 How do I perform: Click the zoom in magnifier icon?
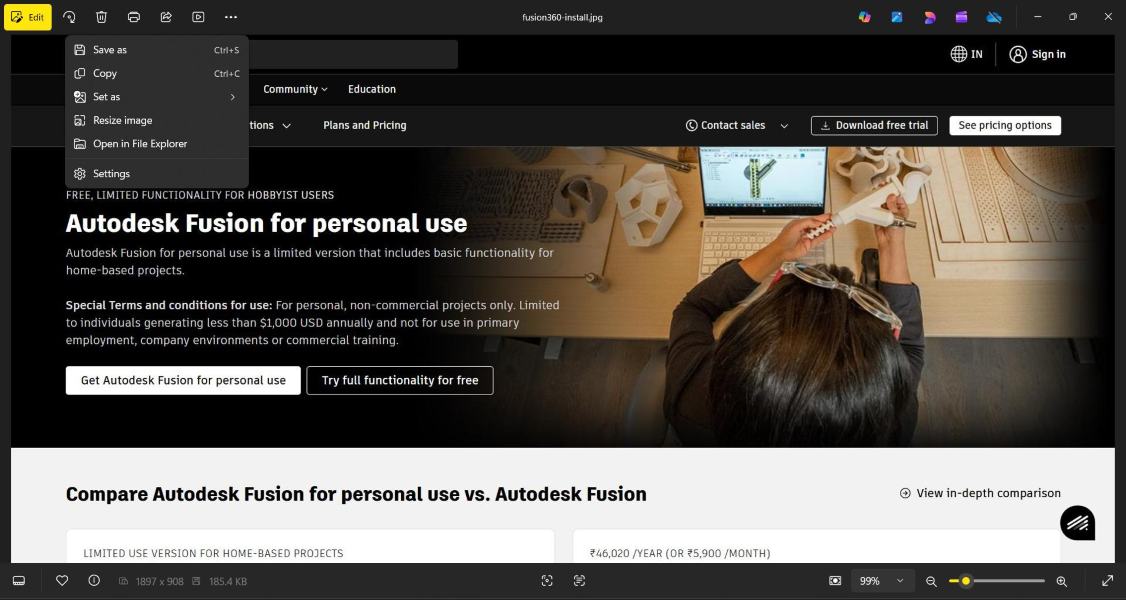pos(1061,581)
